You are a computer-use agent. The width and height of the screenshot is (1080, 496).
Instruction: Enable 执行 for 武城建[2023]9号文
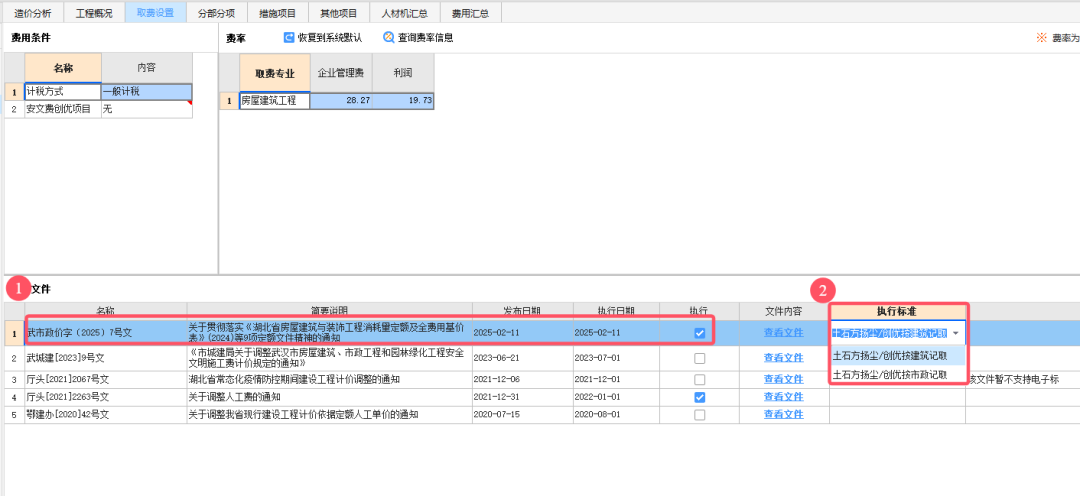700,358
